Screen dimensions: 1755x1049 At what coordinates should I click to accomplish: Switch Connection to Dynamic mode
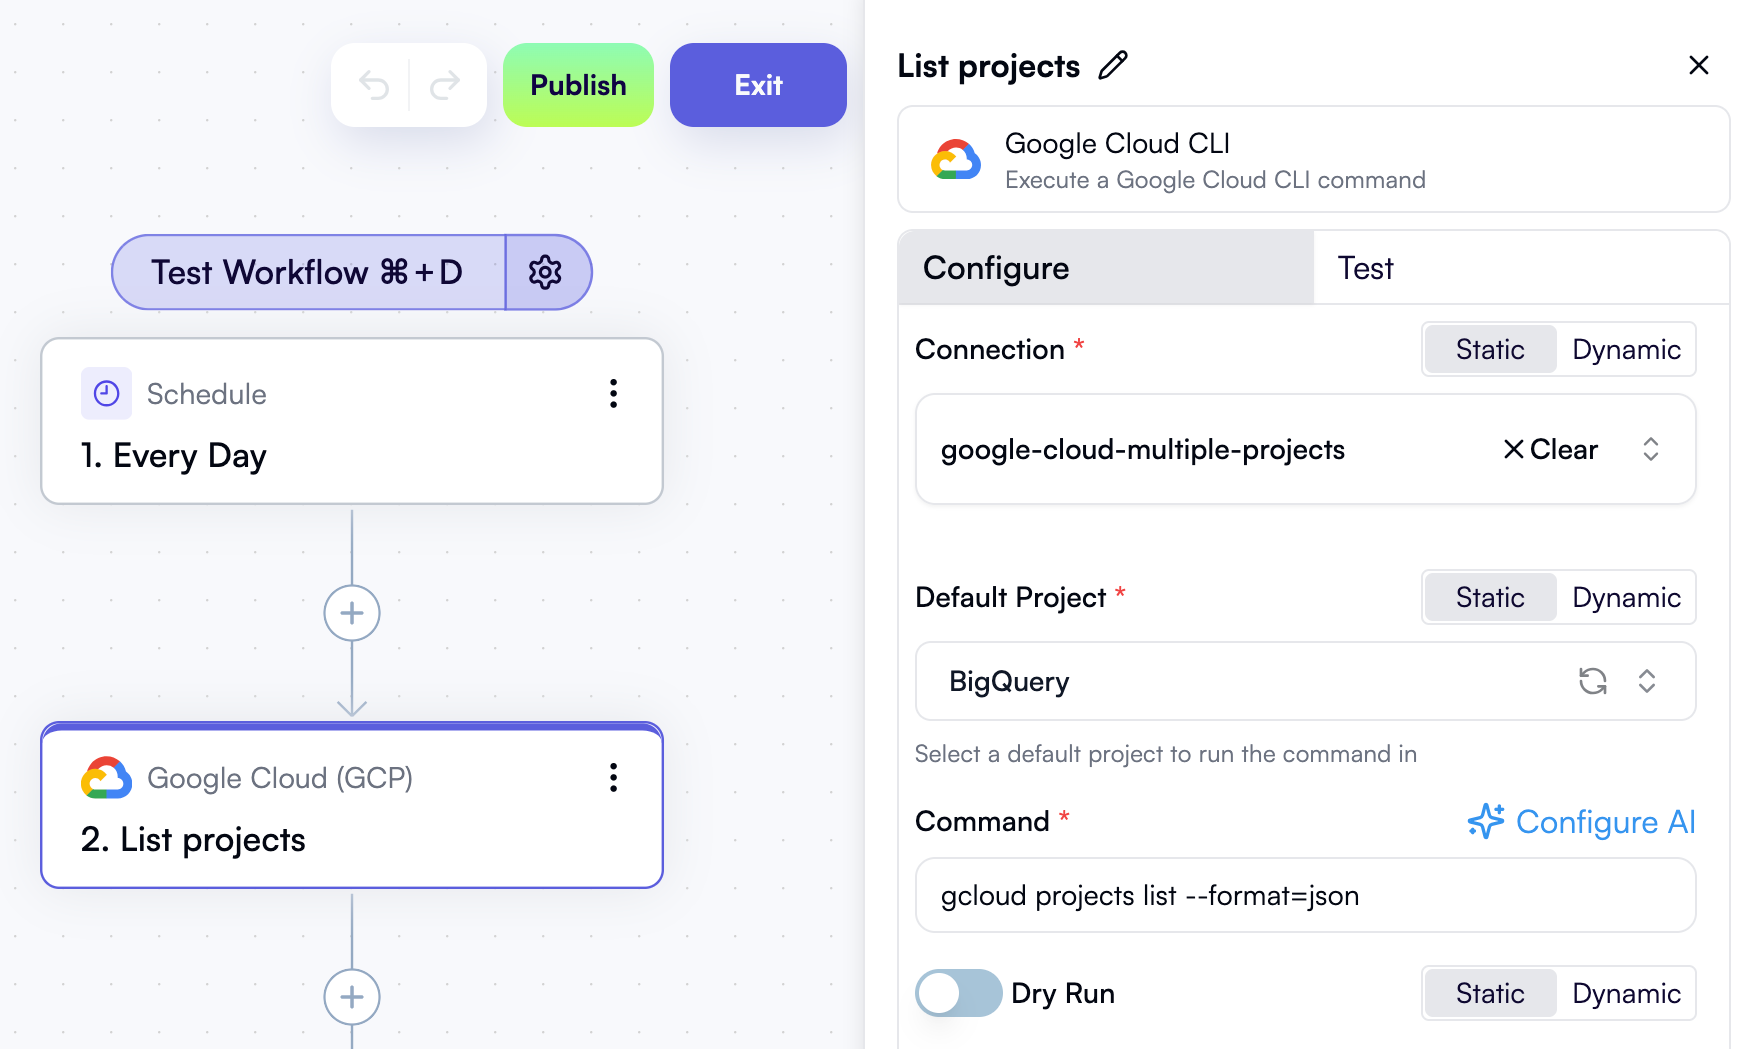point(1625,349)
